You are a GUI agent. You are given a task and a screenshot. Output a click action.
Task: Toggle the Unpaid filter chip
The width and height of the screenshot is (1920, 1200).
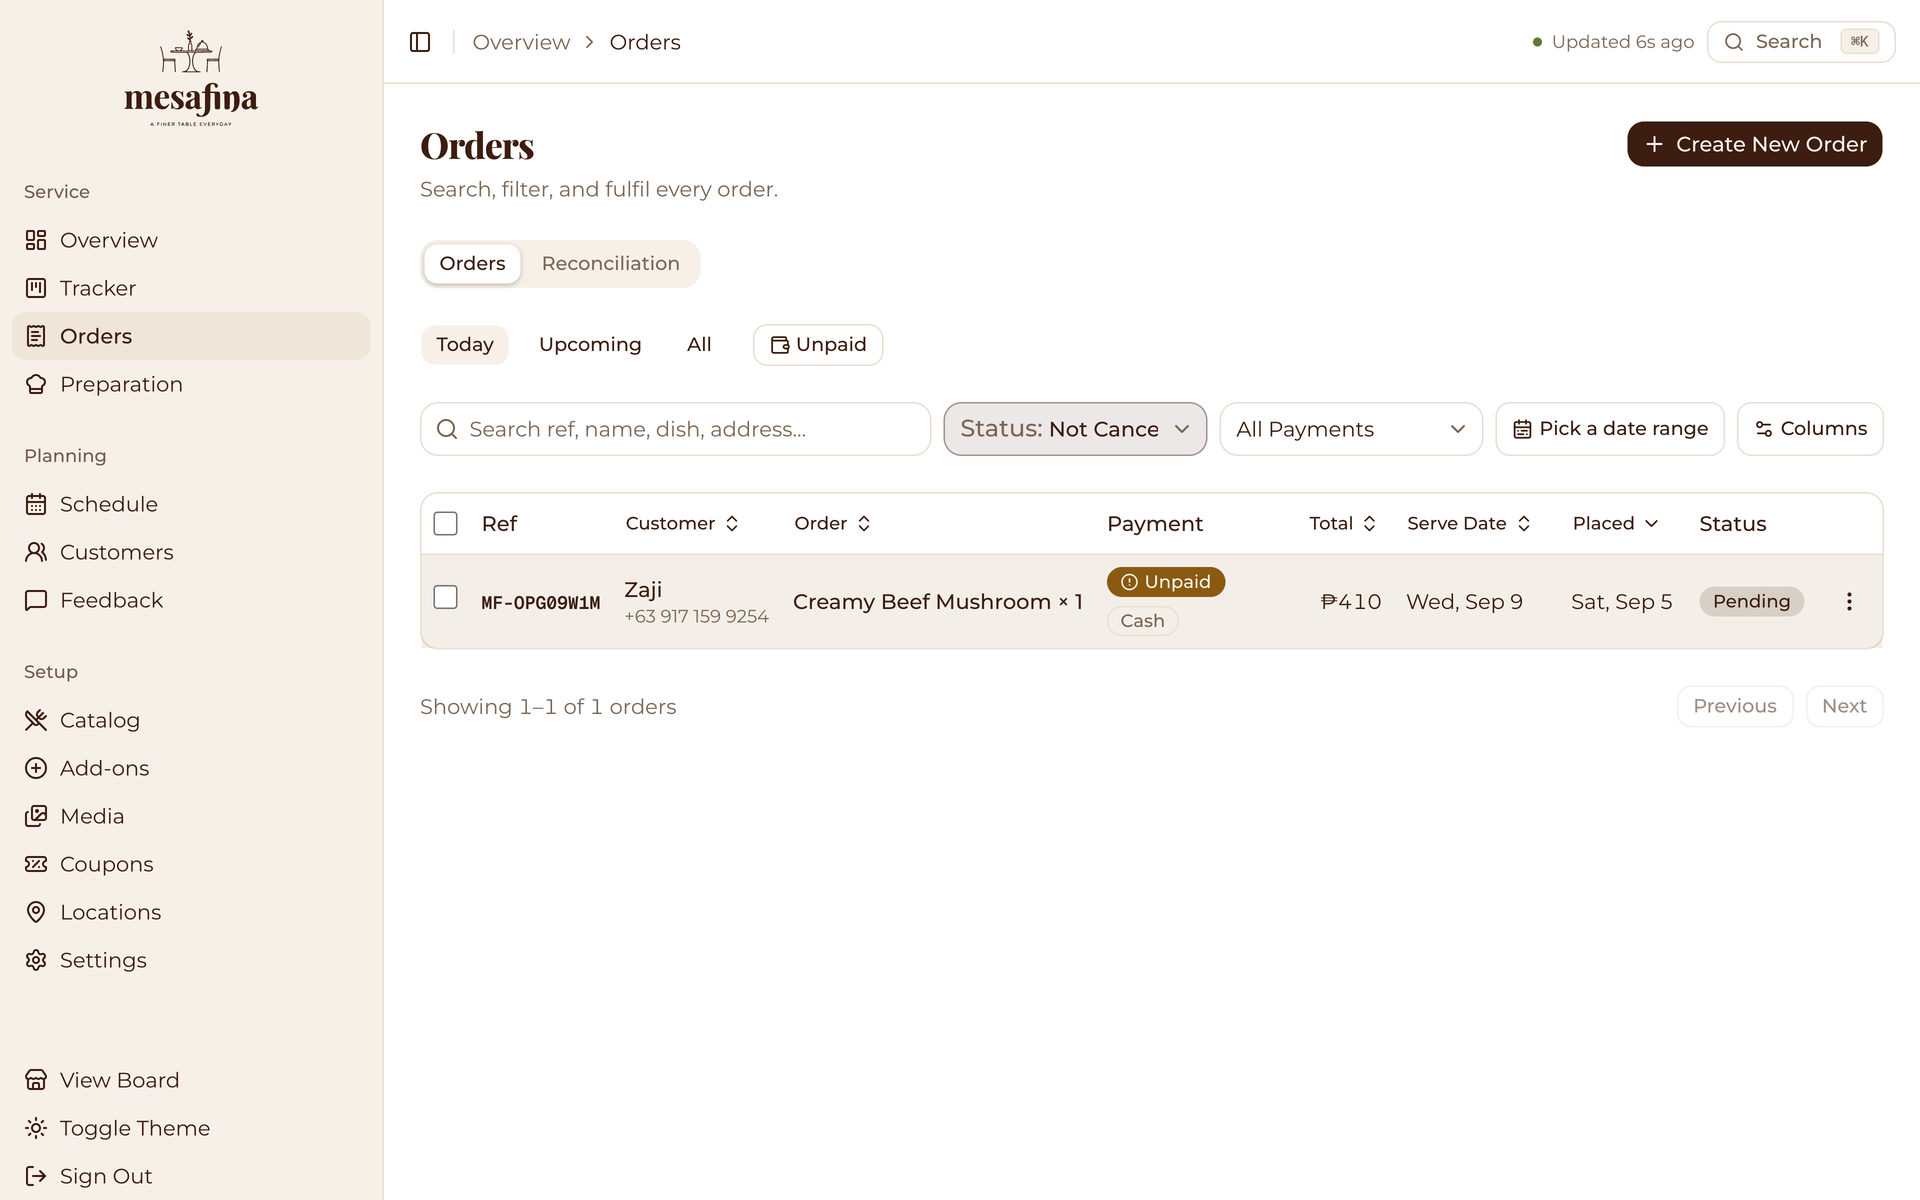point(818,345)
